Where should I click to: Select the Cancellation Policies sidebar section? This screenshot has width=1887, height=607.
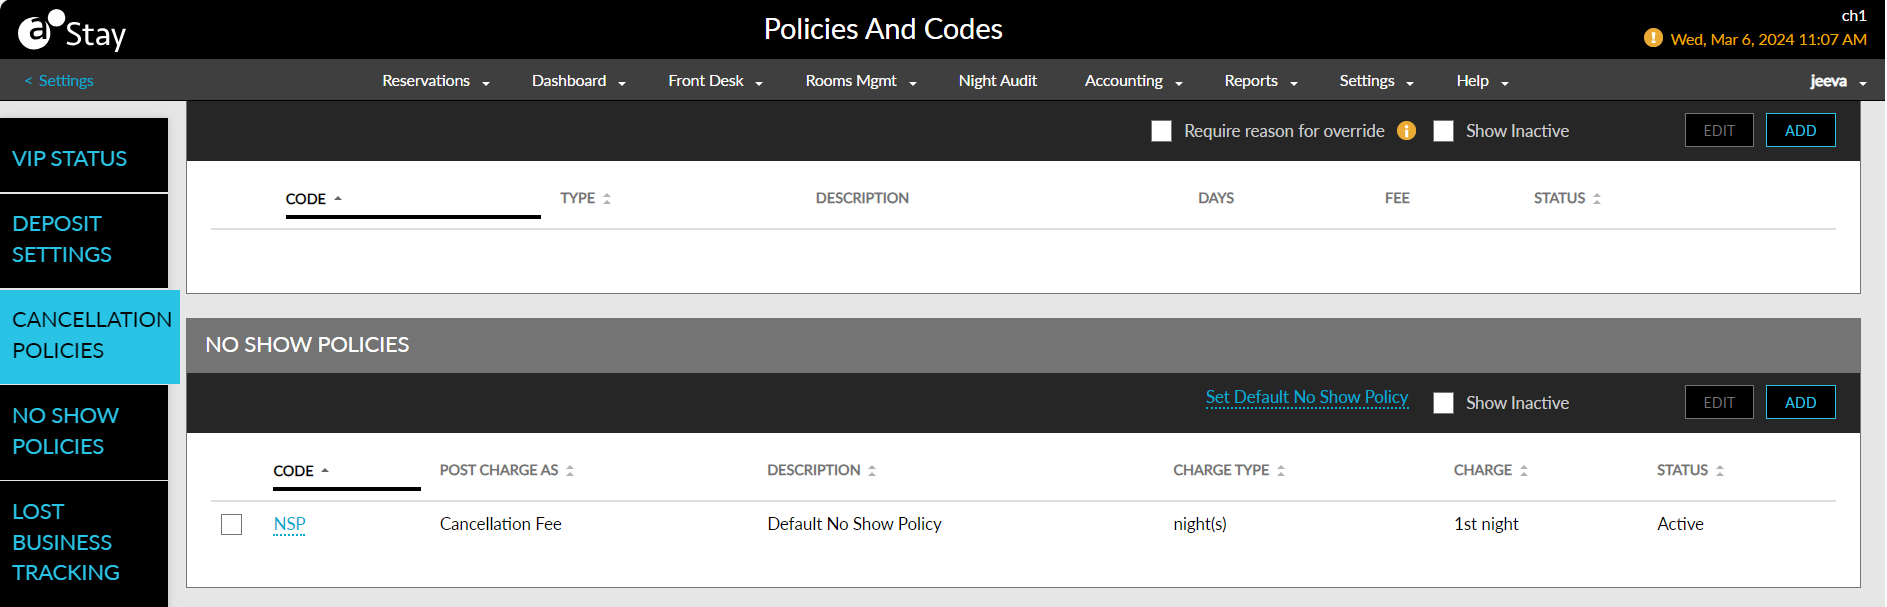pyautogui.click(x=90, y=336)
